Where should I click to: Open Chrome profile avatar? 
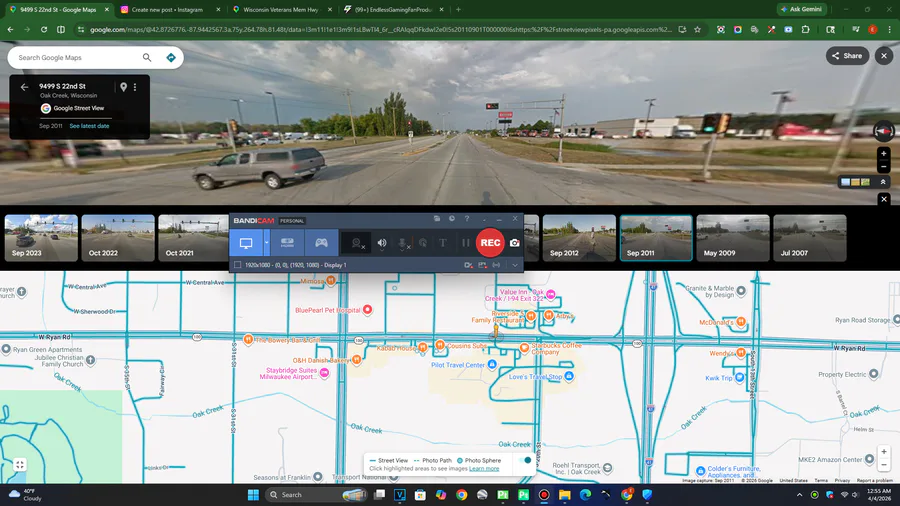(x=872, y=29)
